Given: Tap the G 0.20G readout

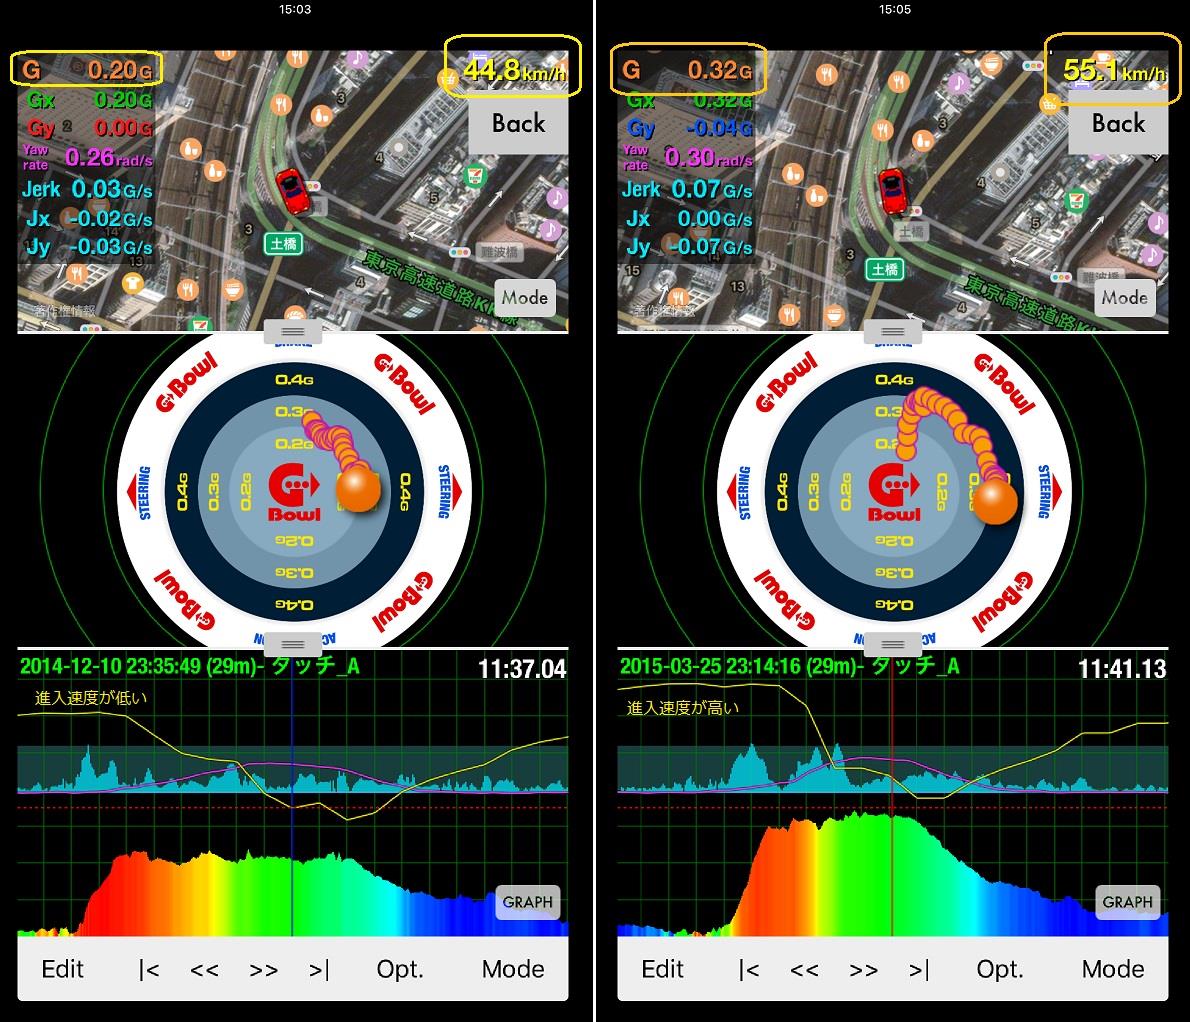Looking at the screenshot, I should click(x=87, y=70).
